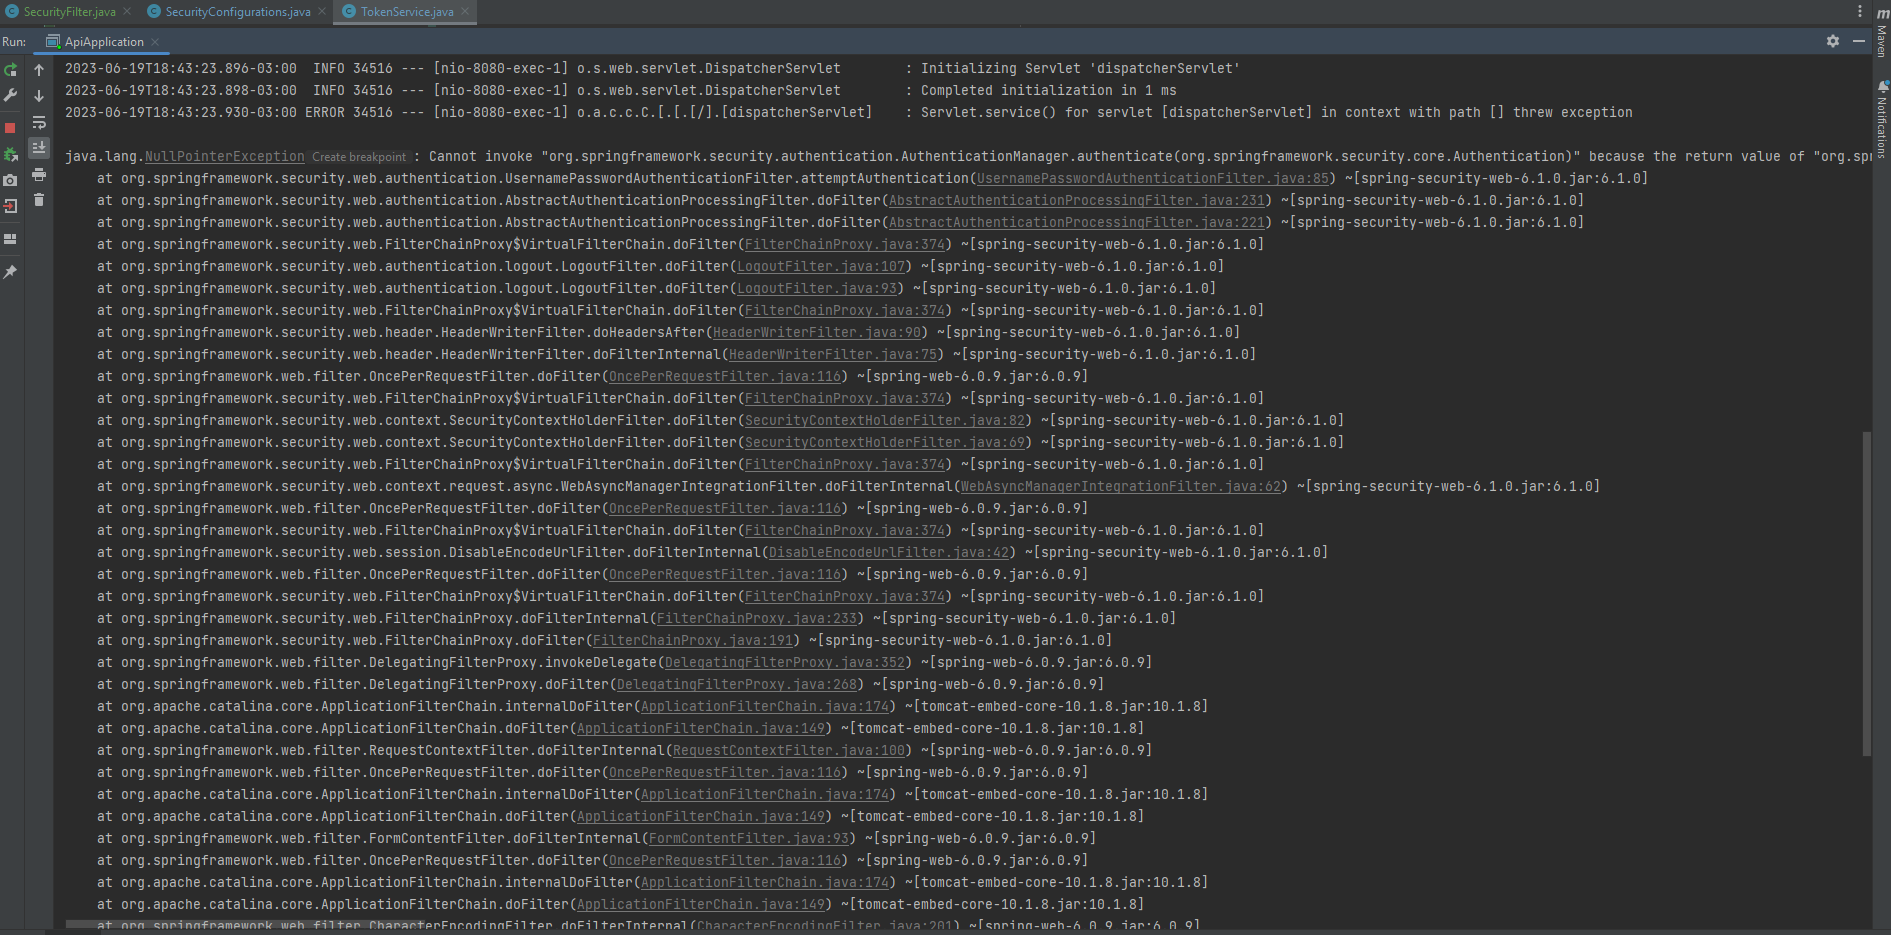Screen dimensions: 1891x935
Task: Click the Exit application red arrow icon
Action: (x=11, y=206)
